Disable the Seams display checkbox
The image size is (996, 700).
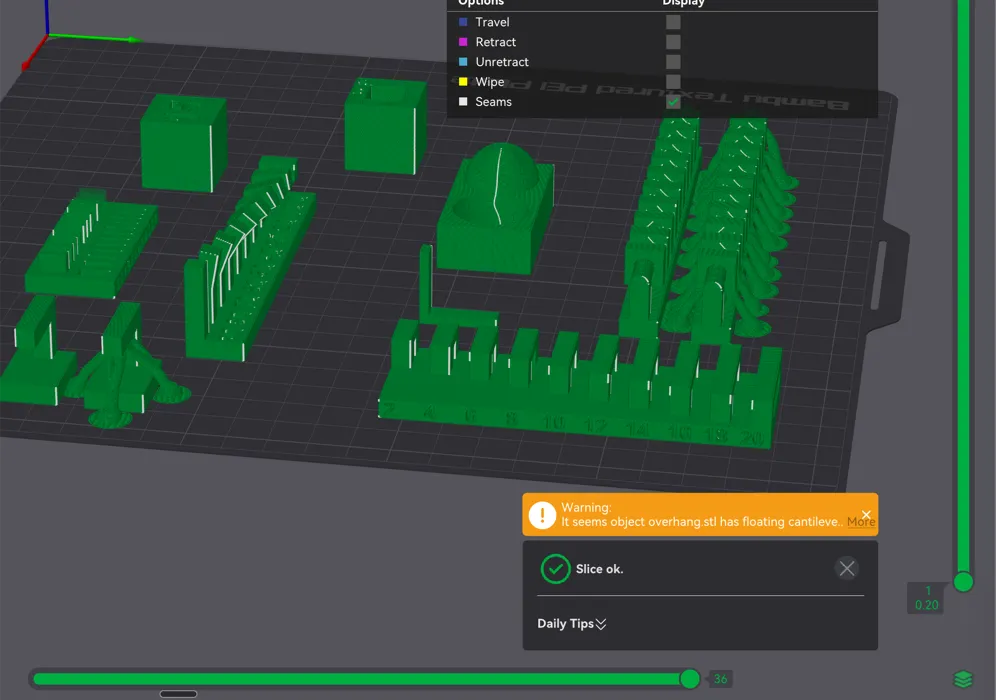pyautogui.click(x=673, y=101)
